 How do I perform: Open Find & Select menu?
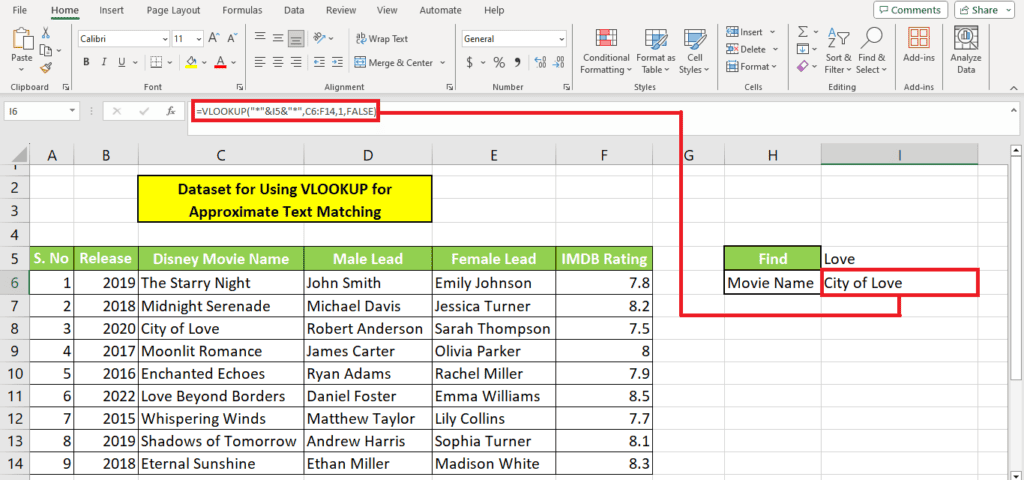[871, 51]
